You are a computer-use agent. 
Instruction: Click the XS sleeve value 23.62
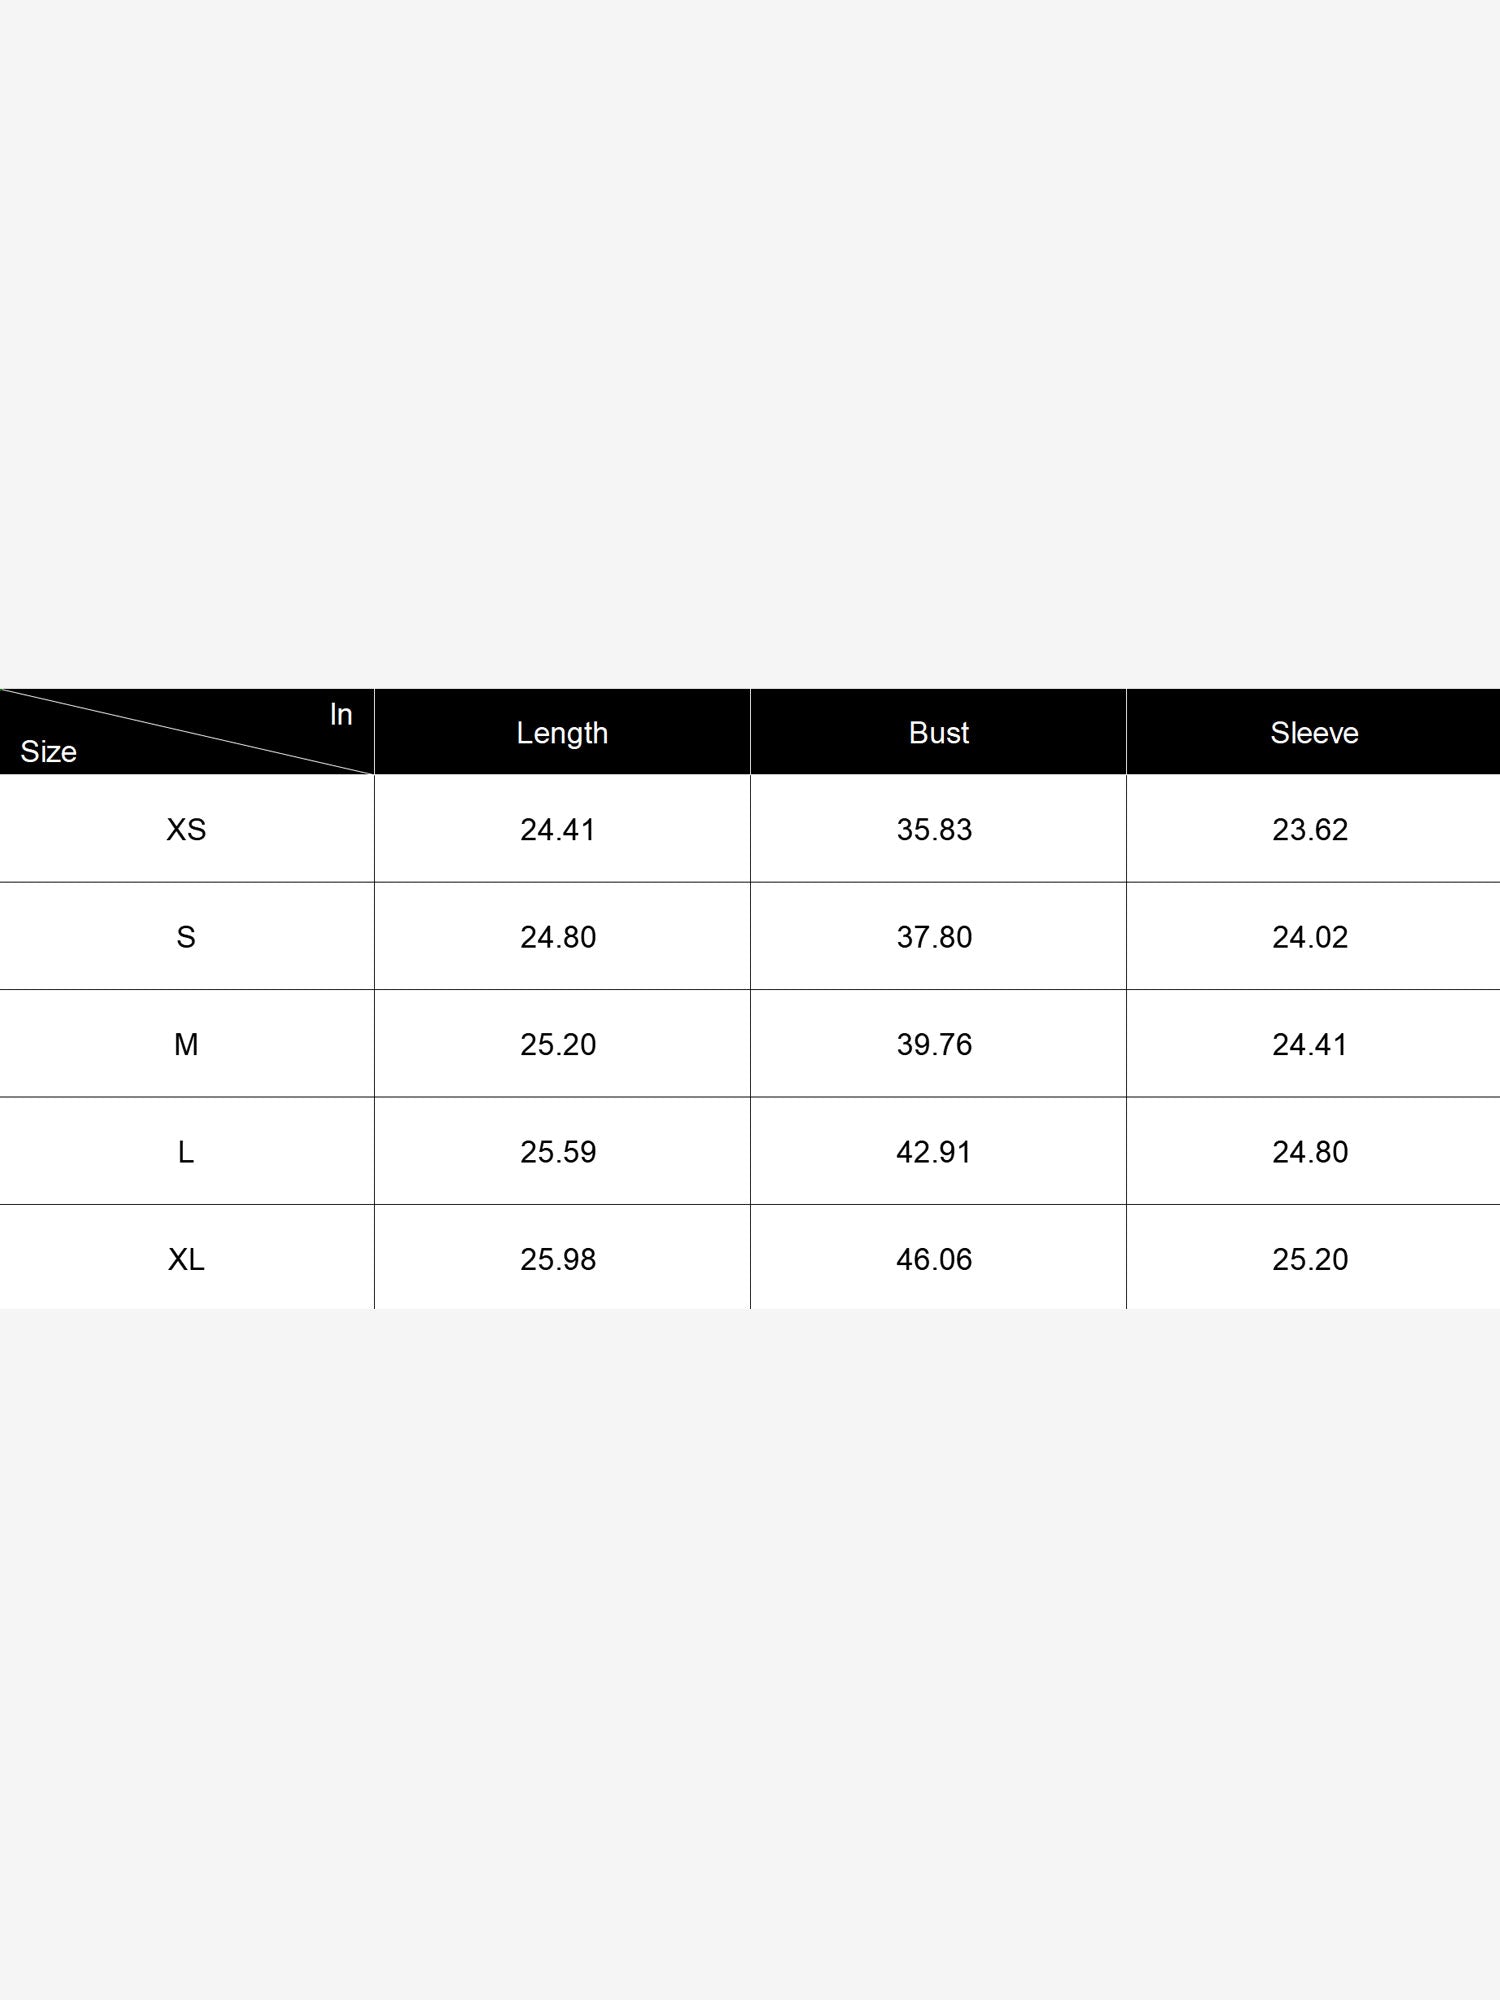click(1310, 830)
